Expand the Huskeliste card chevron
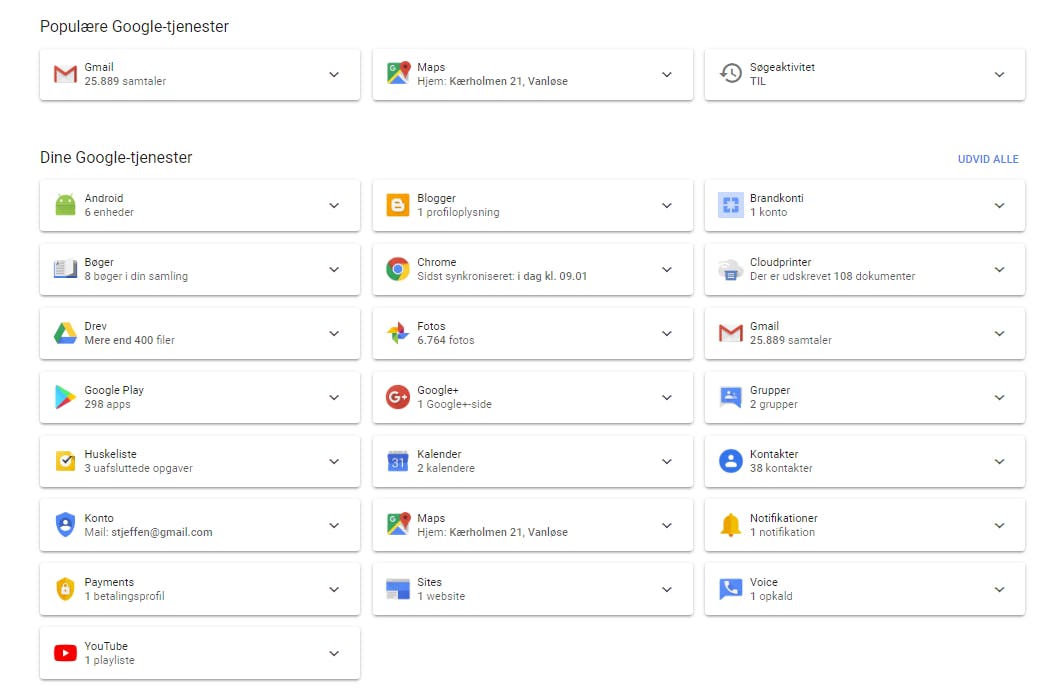Screen dimensions: 1059x696 click(334, 462)
